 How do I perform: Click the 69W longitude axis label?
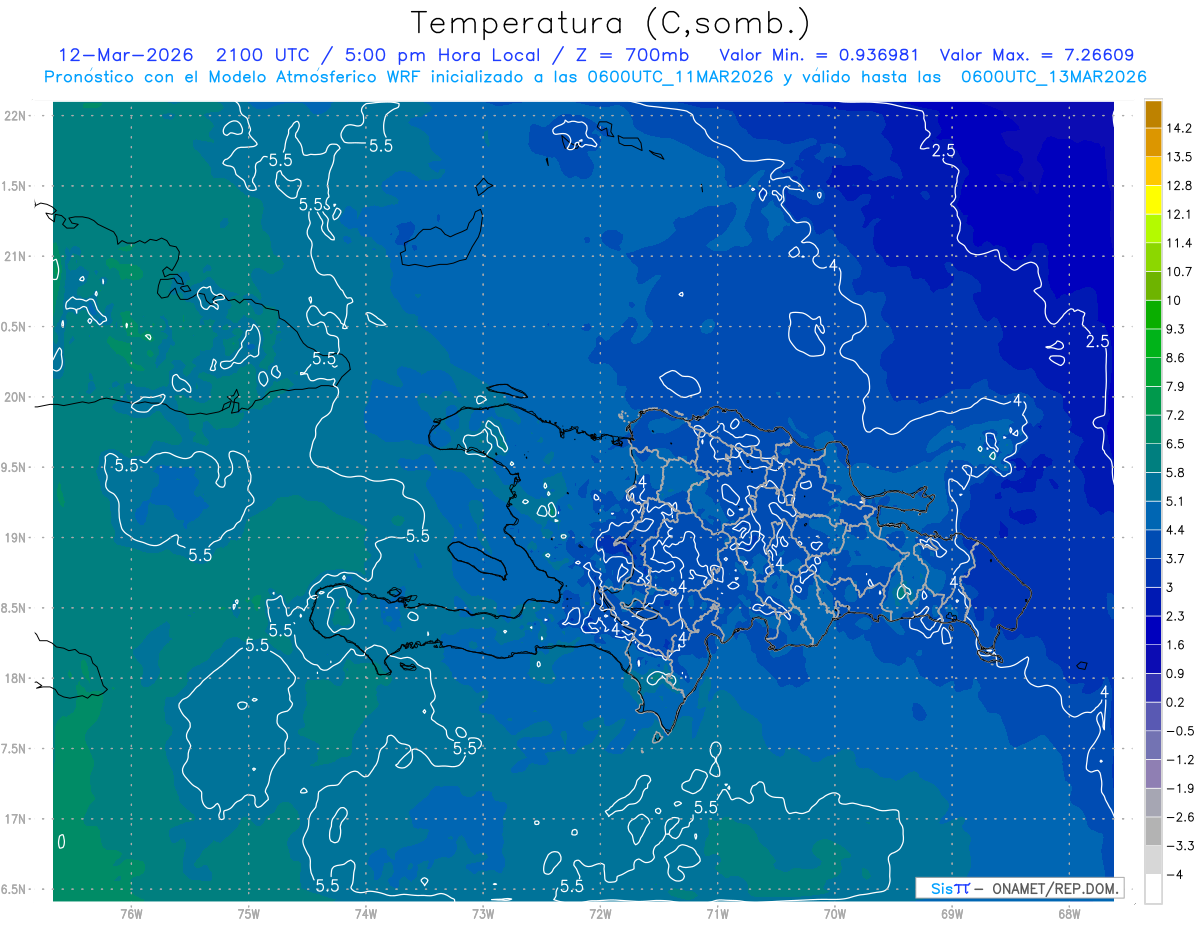(x=952, y=913)
